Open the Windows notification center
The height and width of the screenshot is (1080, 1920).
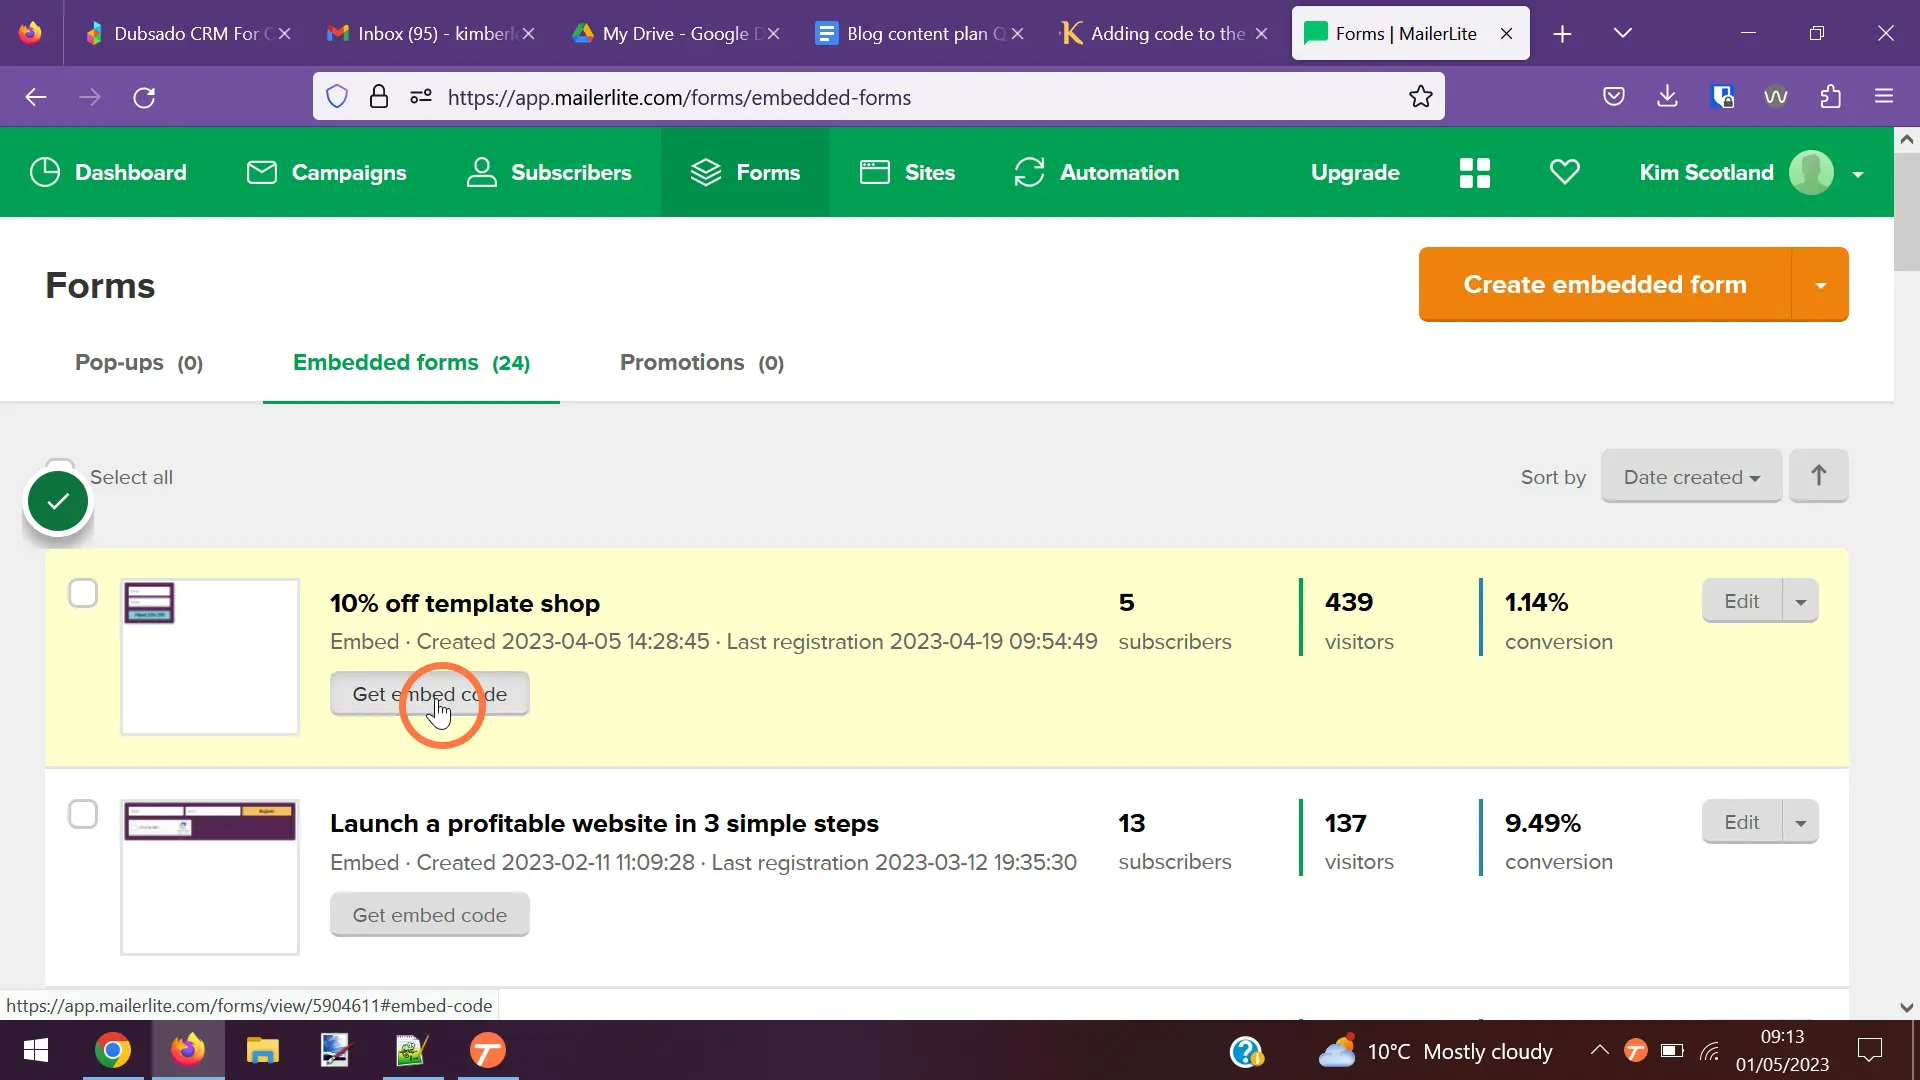(x=1869, y=1051)
